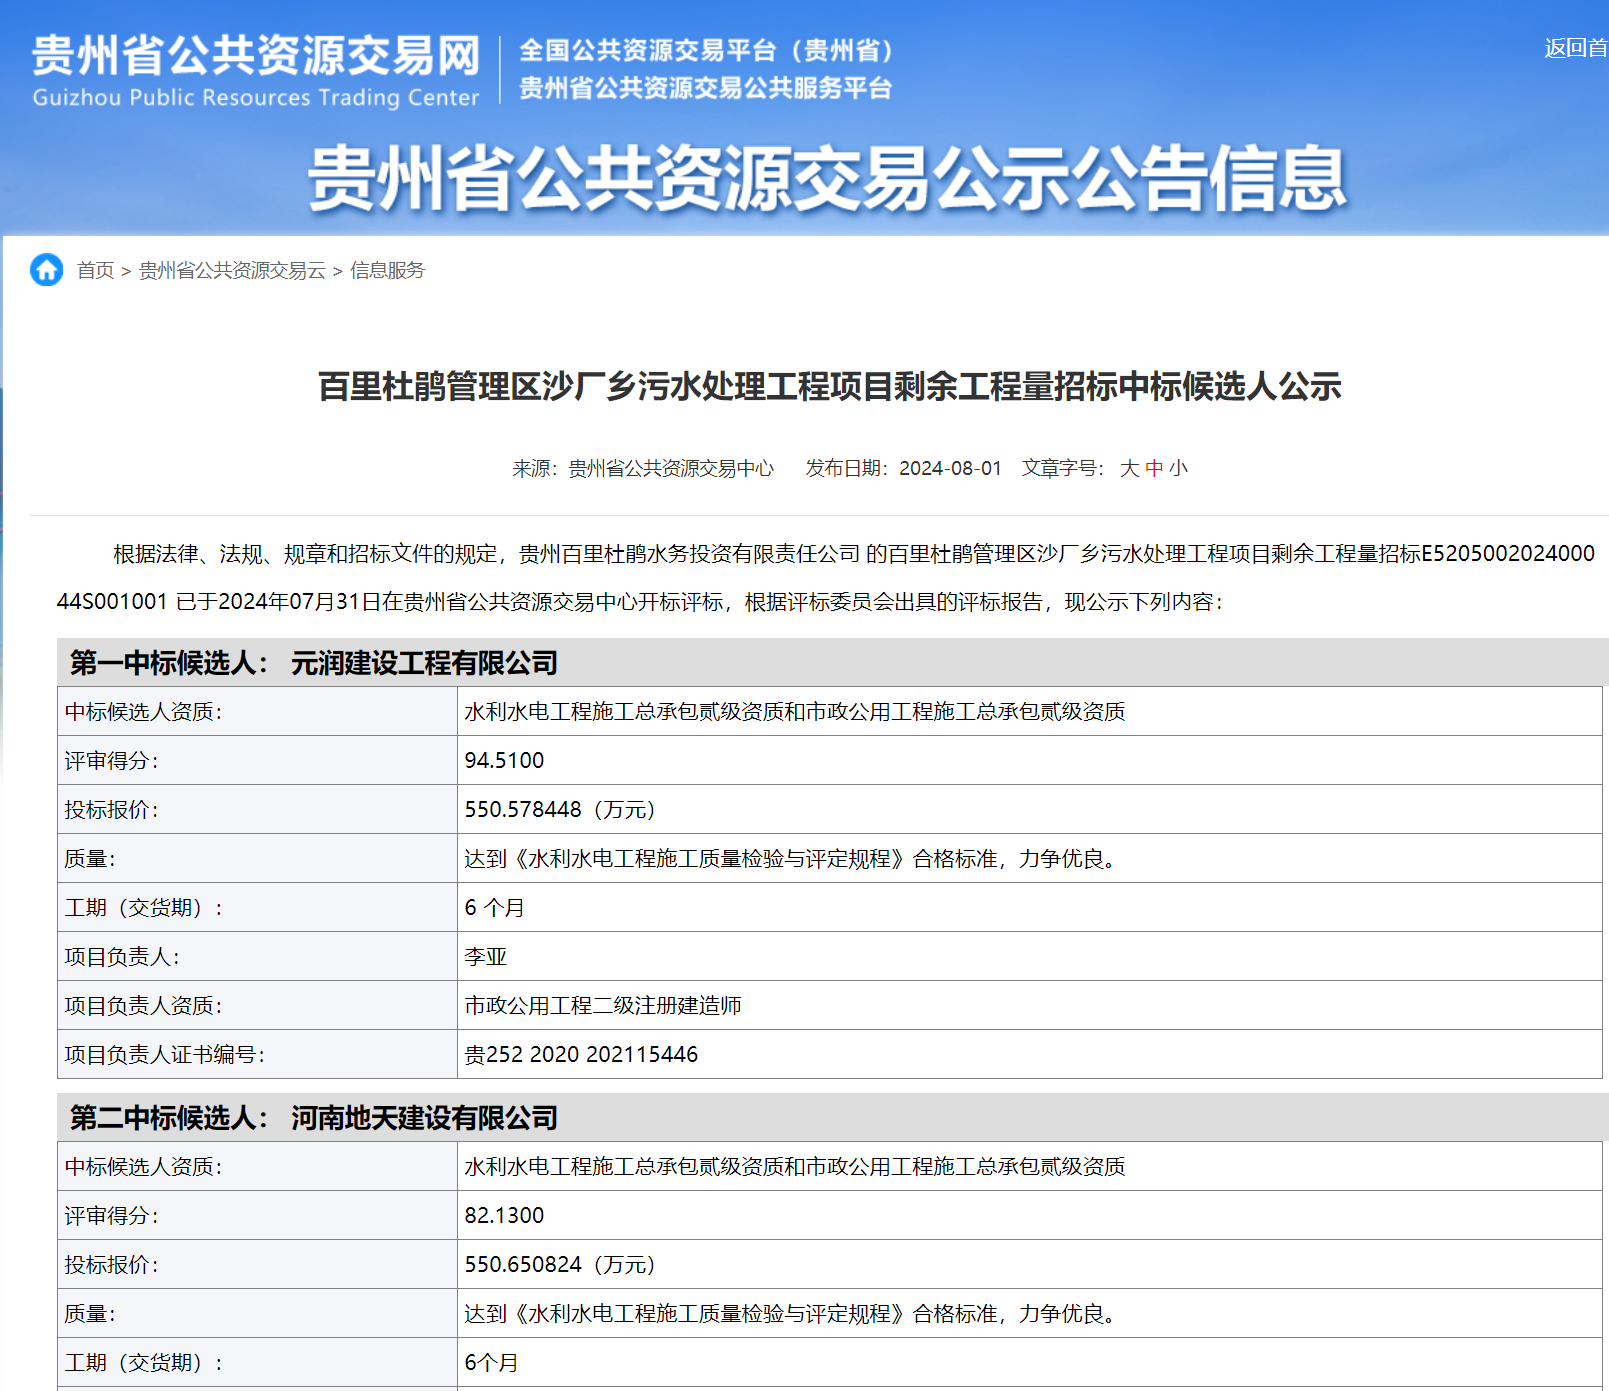
Task: Click the score value 94.5100
Action: click(x=504, y=760)
